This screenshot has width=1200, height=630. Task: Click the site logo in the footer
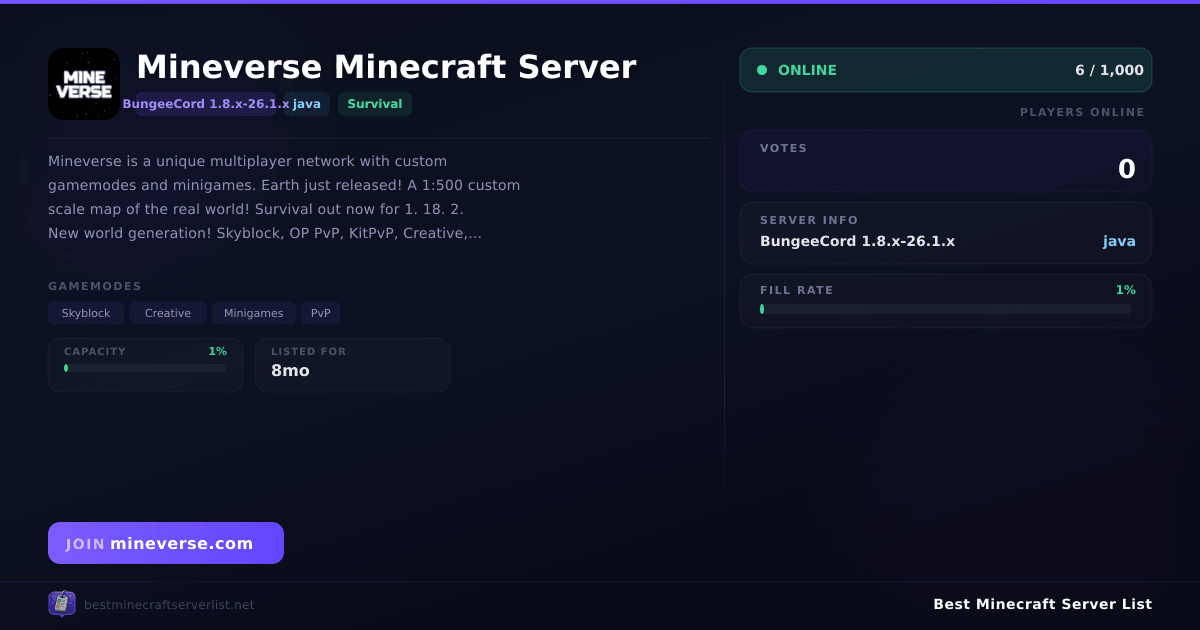62,604
